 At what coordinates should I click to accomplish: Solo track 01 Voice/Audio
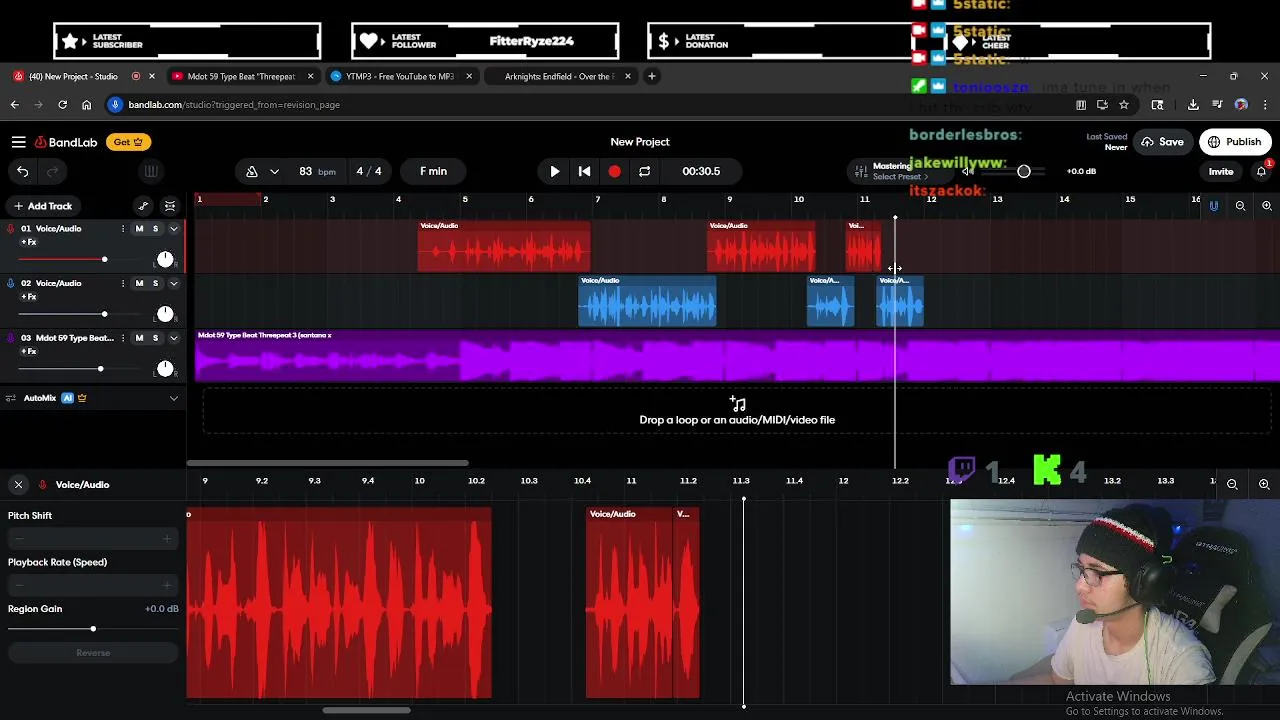[x=155, y=229]
